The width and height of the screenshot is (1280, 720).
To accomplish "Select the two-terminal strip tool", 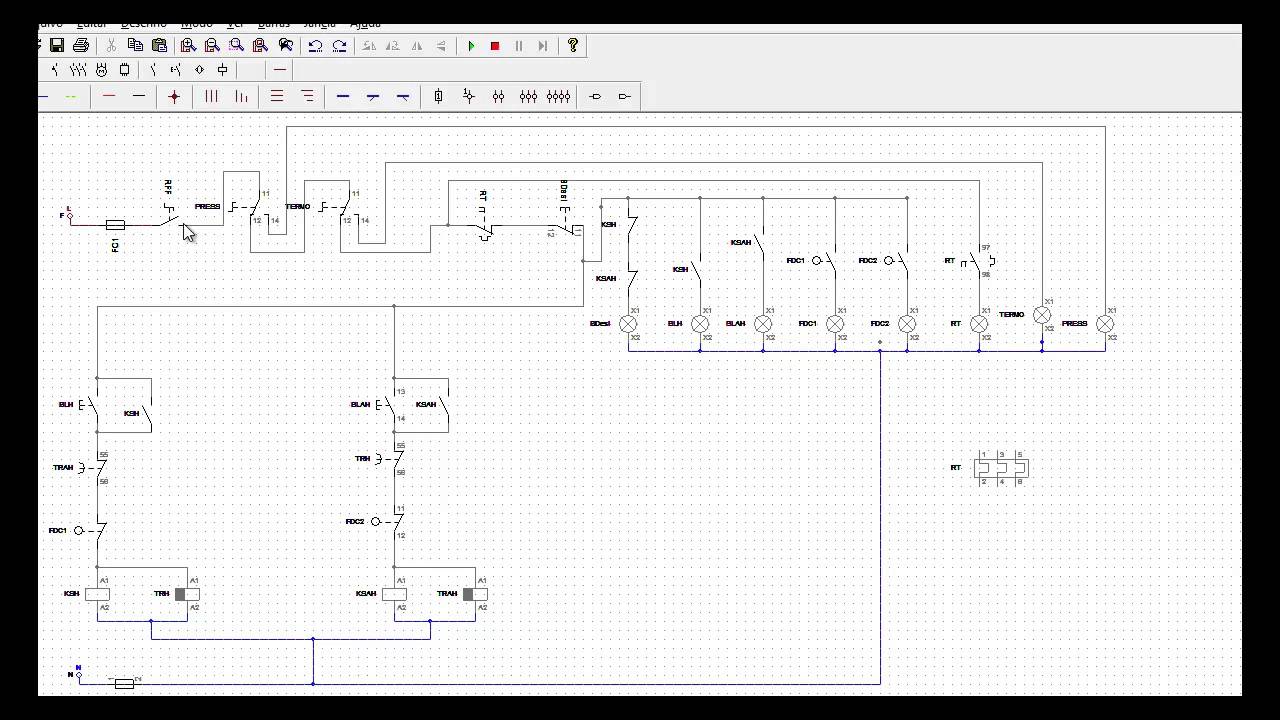I will (498, 96).
